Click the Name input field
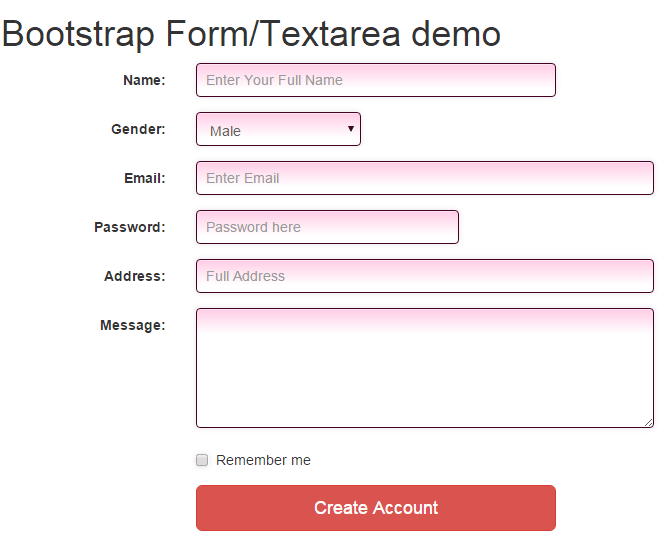665x551 pixels. [376, 80]
